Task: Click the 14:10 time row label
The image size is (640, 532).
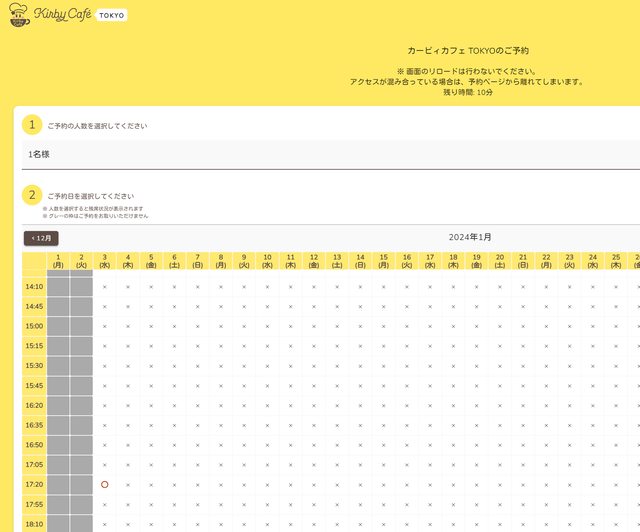Action: (x=34, y=286)
